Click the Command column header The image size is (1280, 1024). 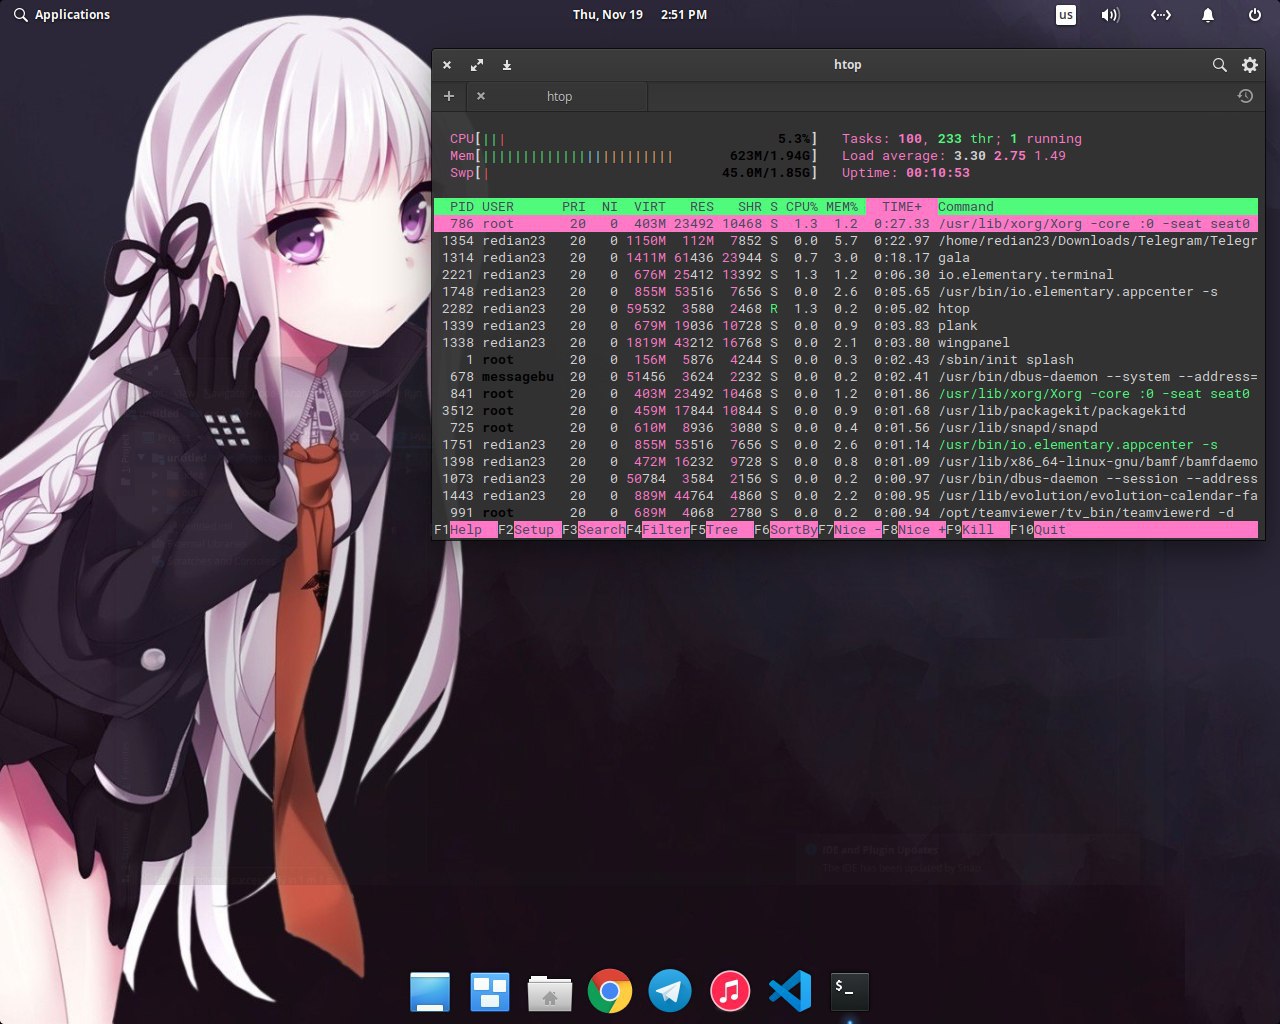(x=966, y=207)
